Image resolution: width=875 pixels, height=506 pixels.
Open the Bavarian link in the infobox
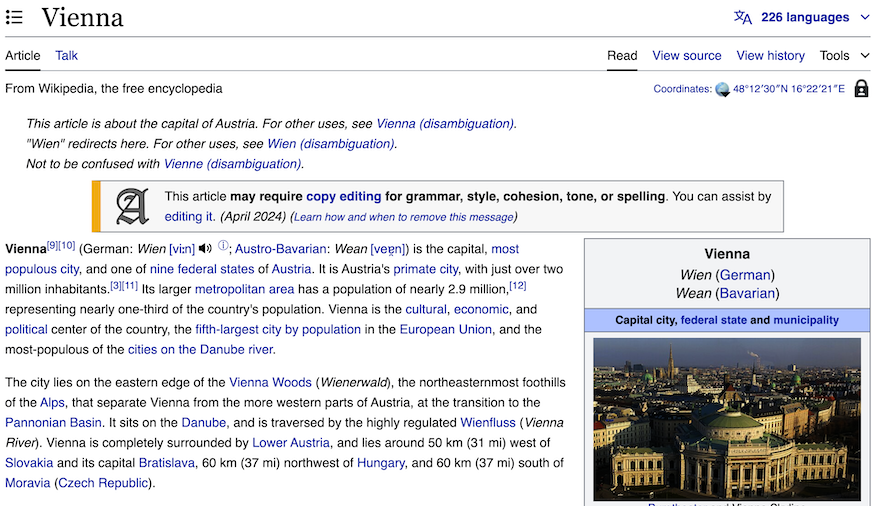pyautogui.click(x=747, y=293)
